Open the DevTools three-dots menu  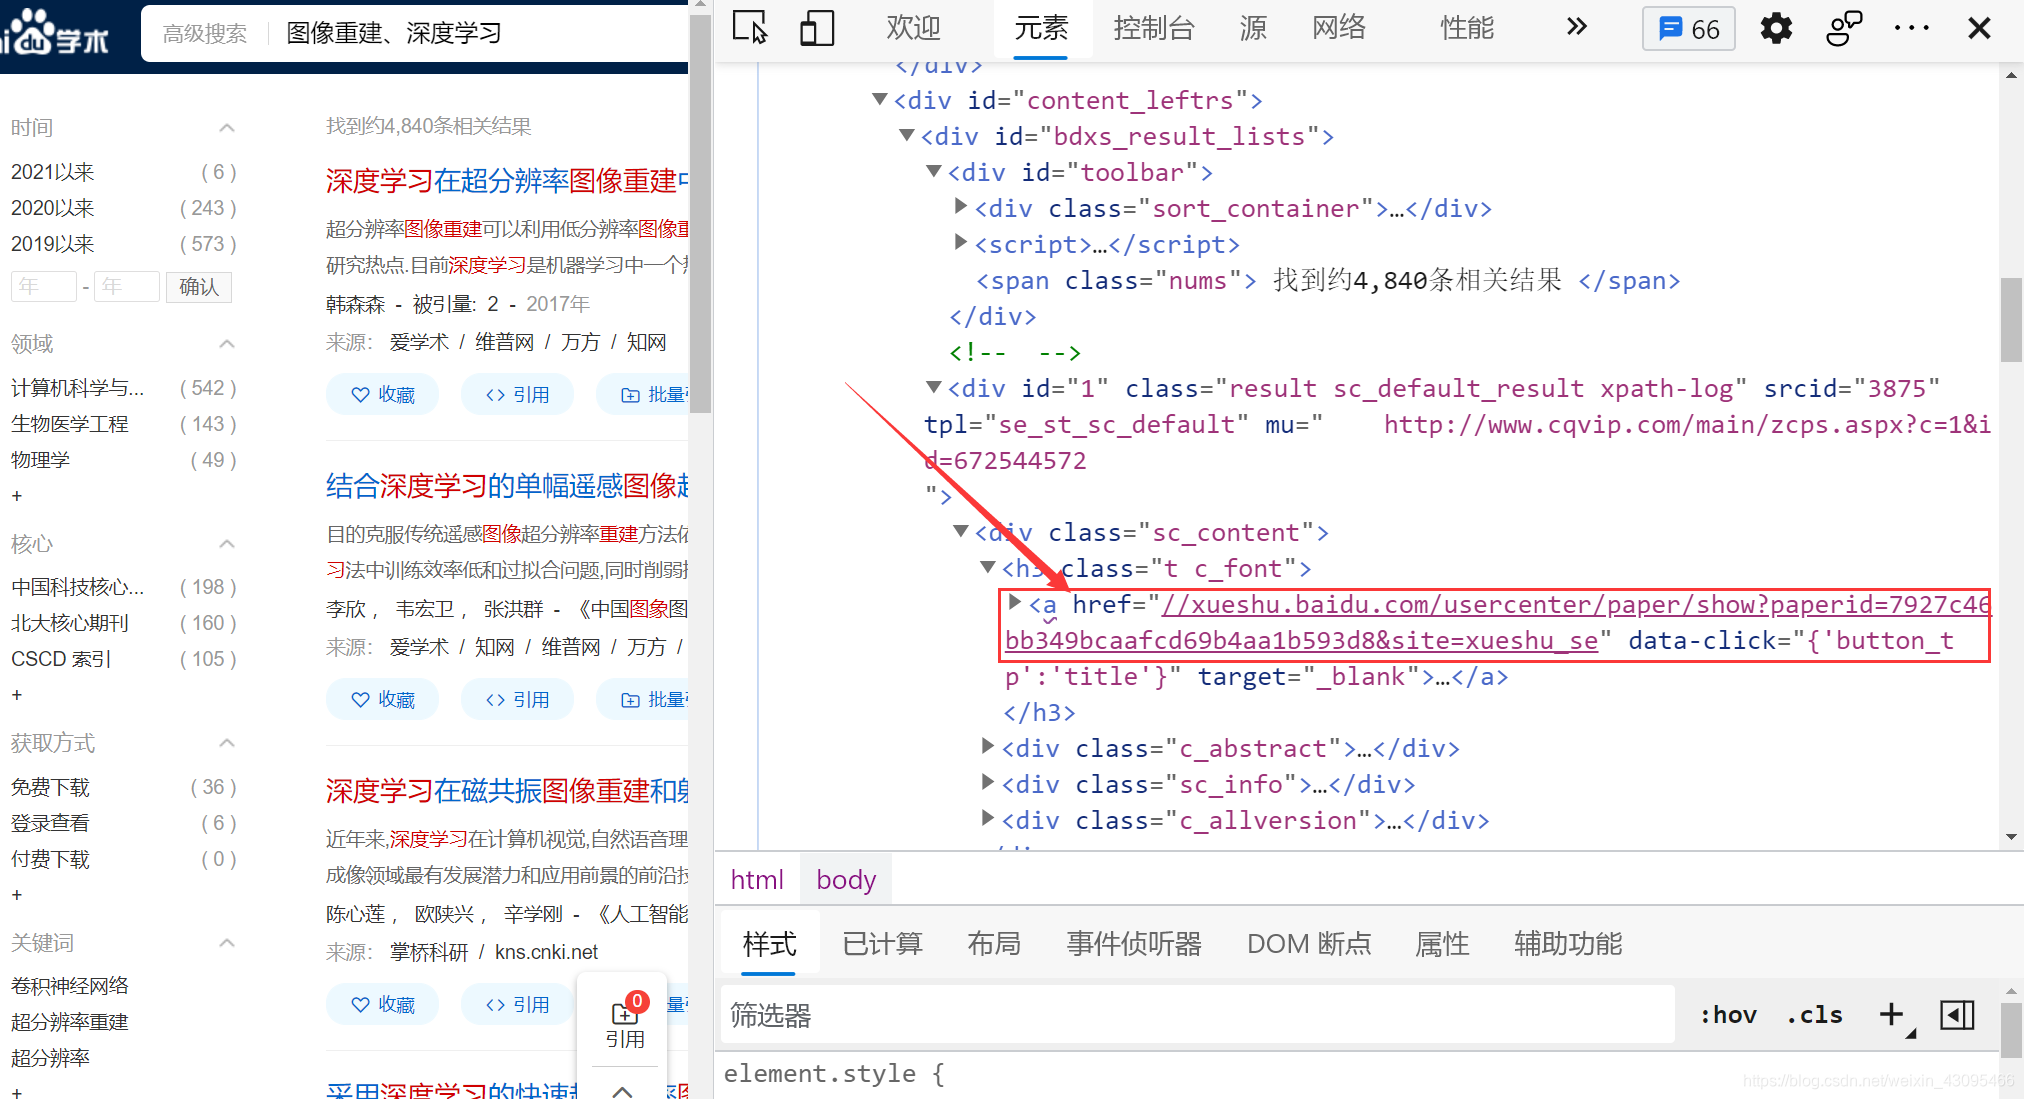pyautogui.click(x=1911, y=28)
